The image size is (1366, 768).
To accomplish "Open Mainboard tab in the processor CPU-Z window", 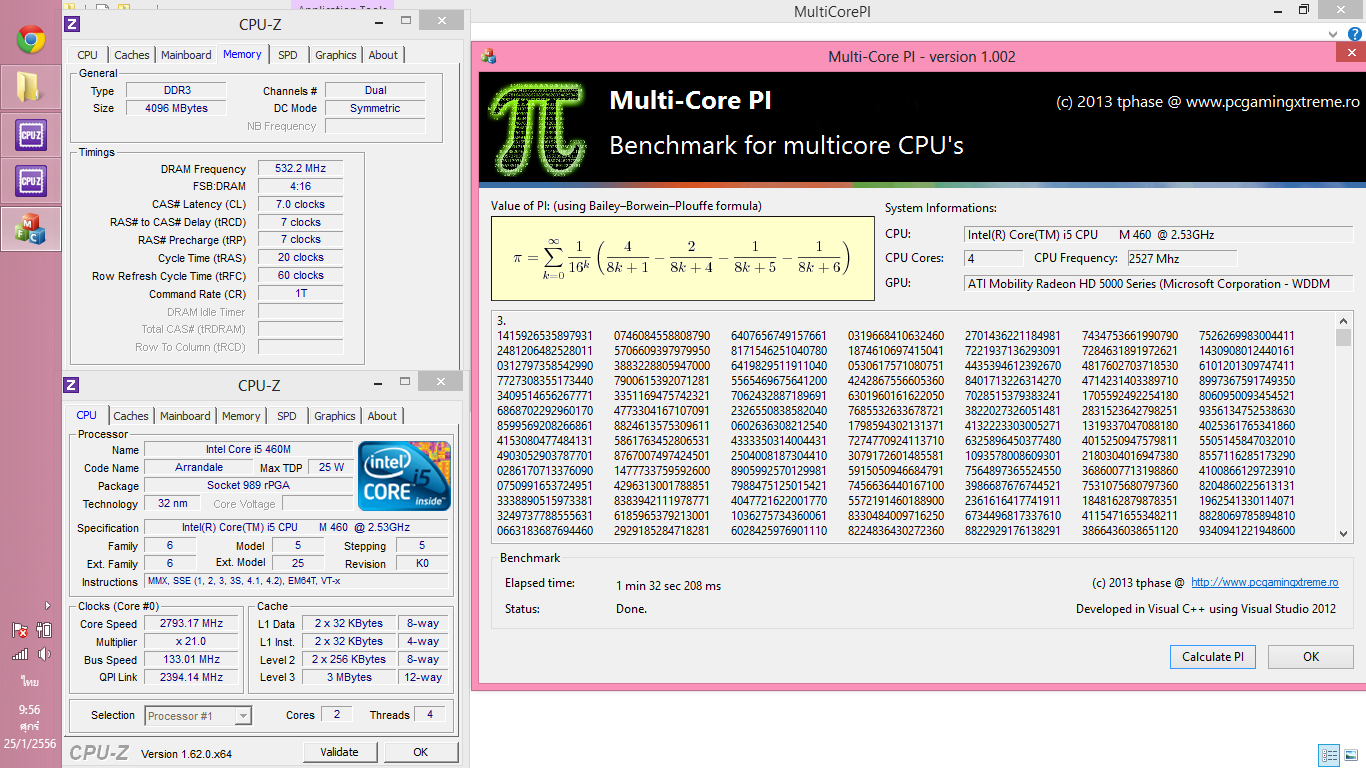I will point(185,416).
